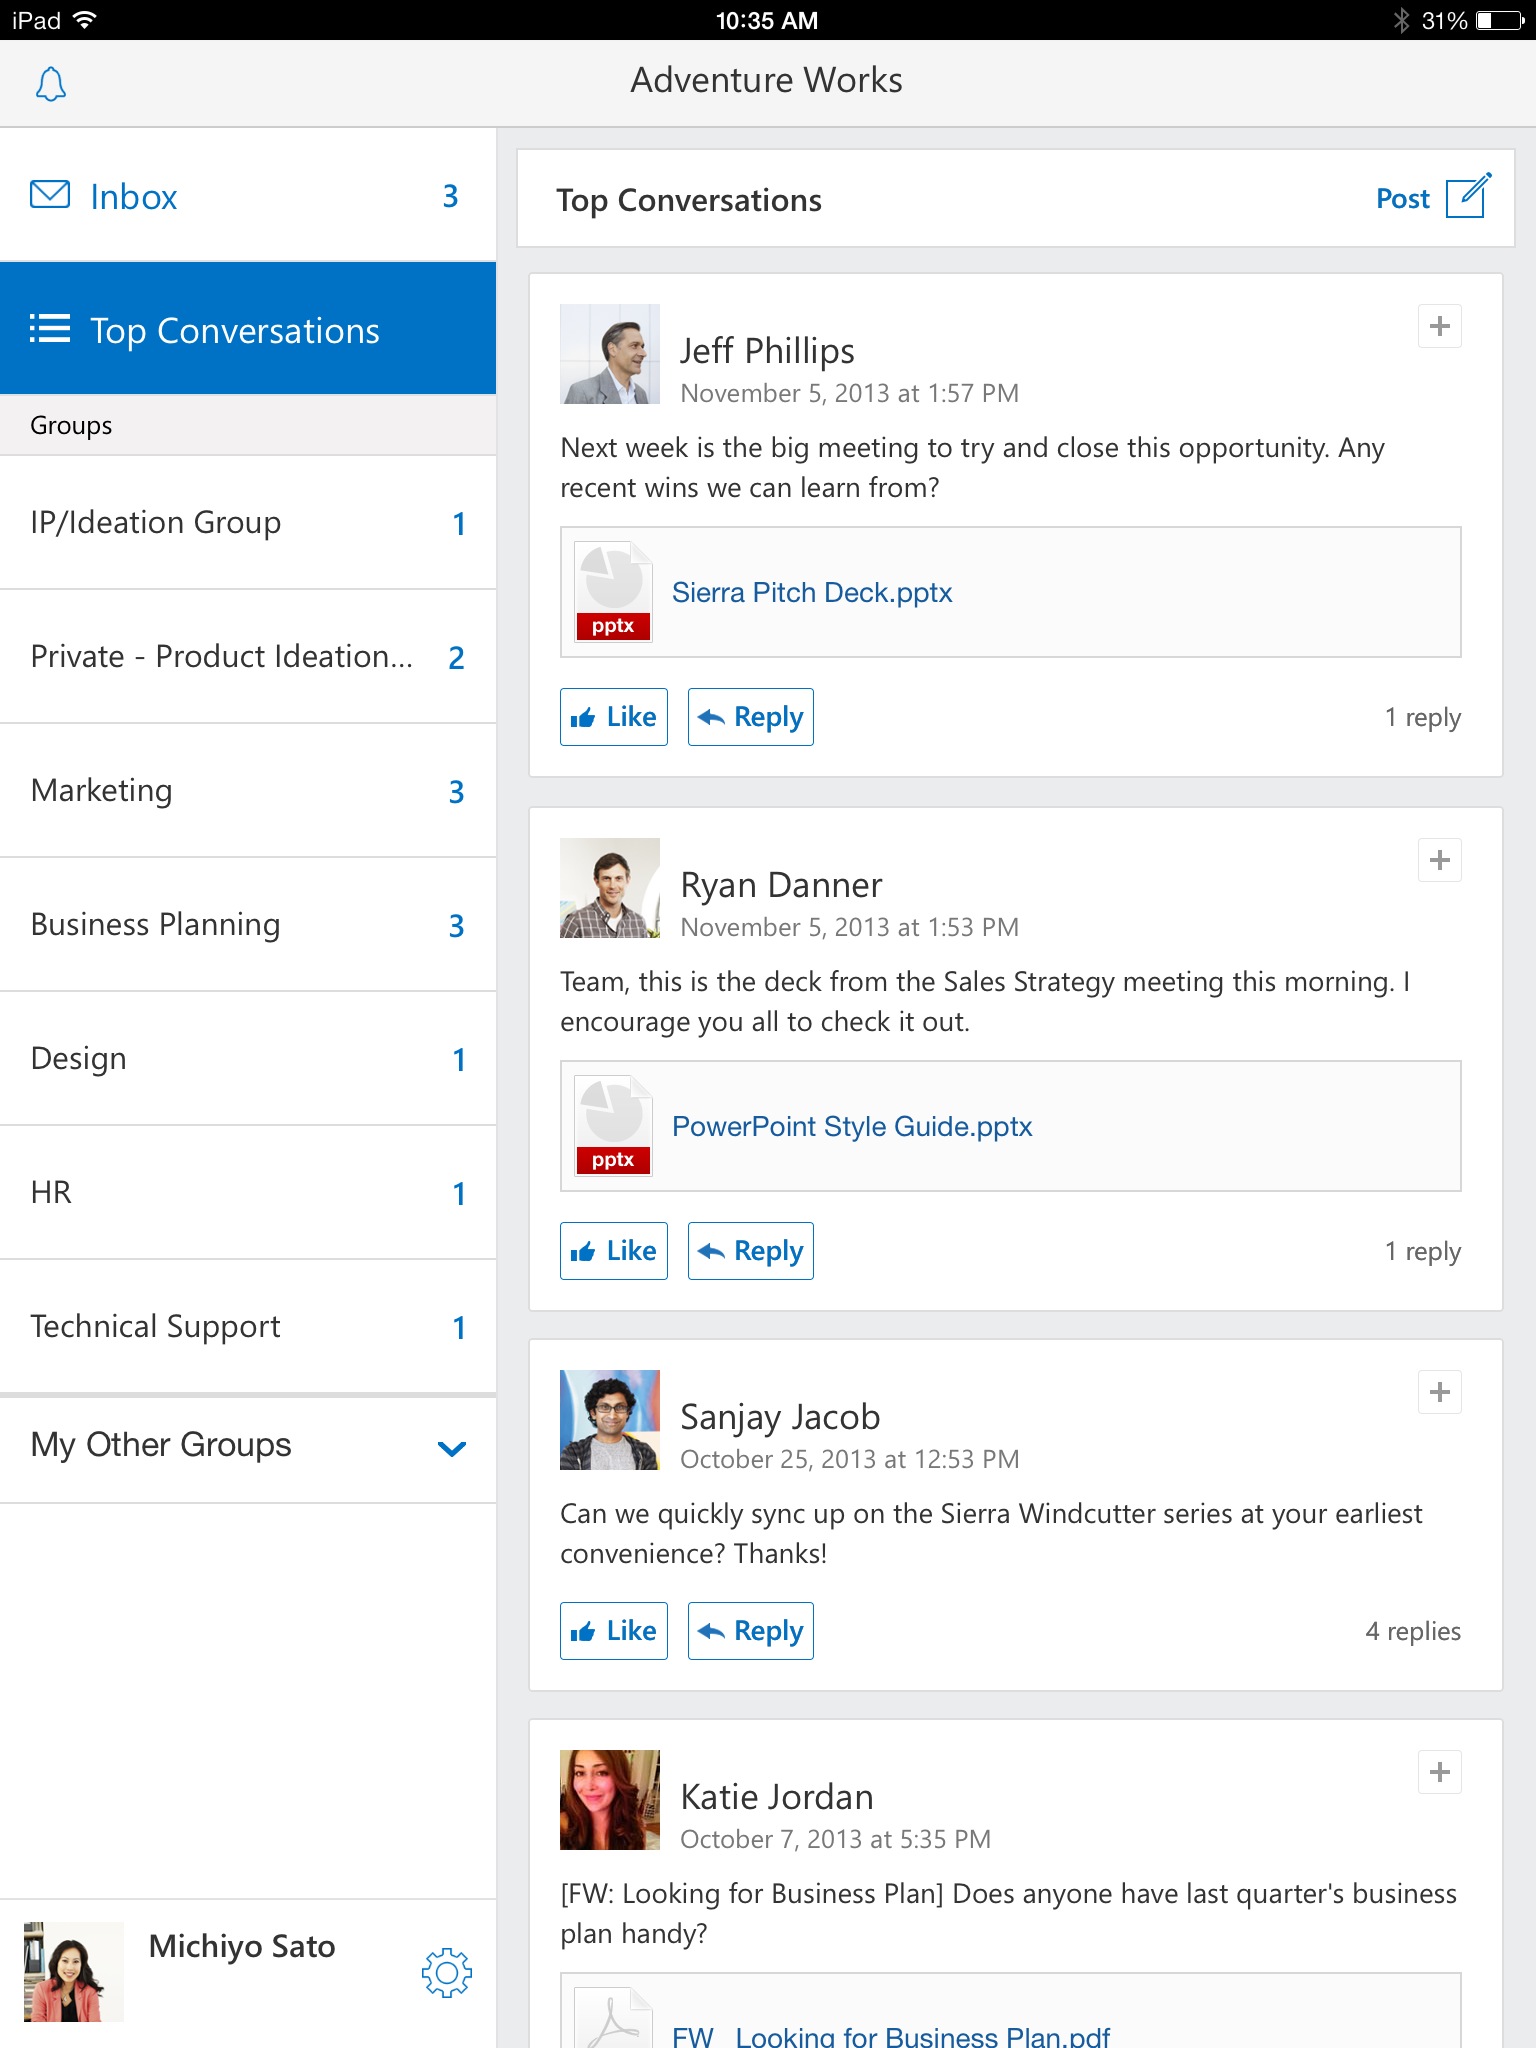Open the notifications bell
1536x2048 pixels.
point(51,85)
